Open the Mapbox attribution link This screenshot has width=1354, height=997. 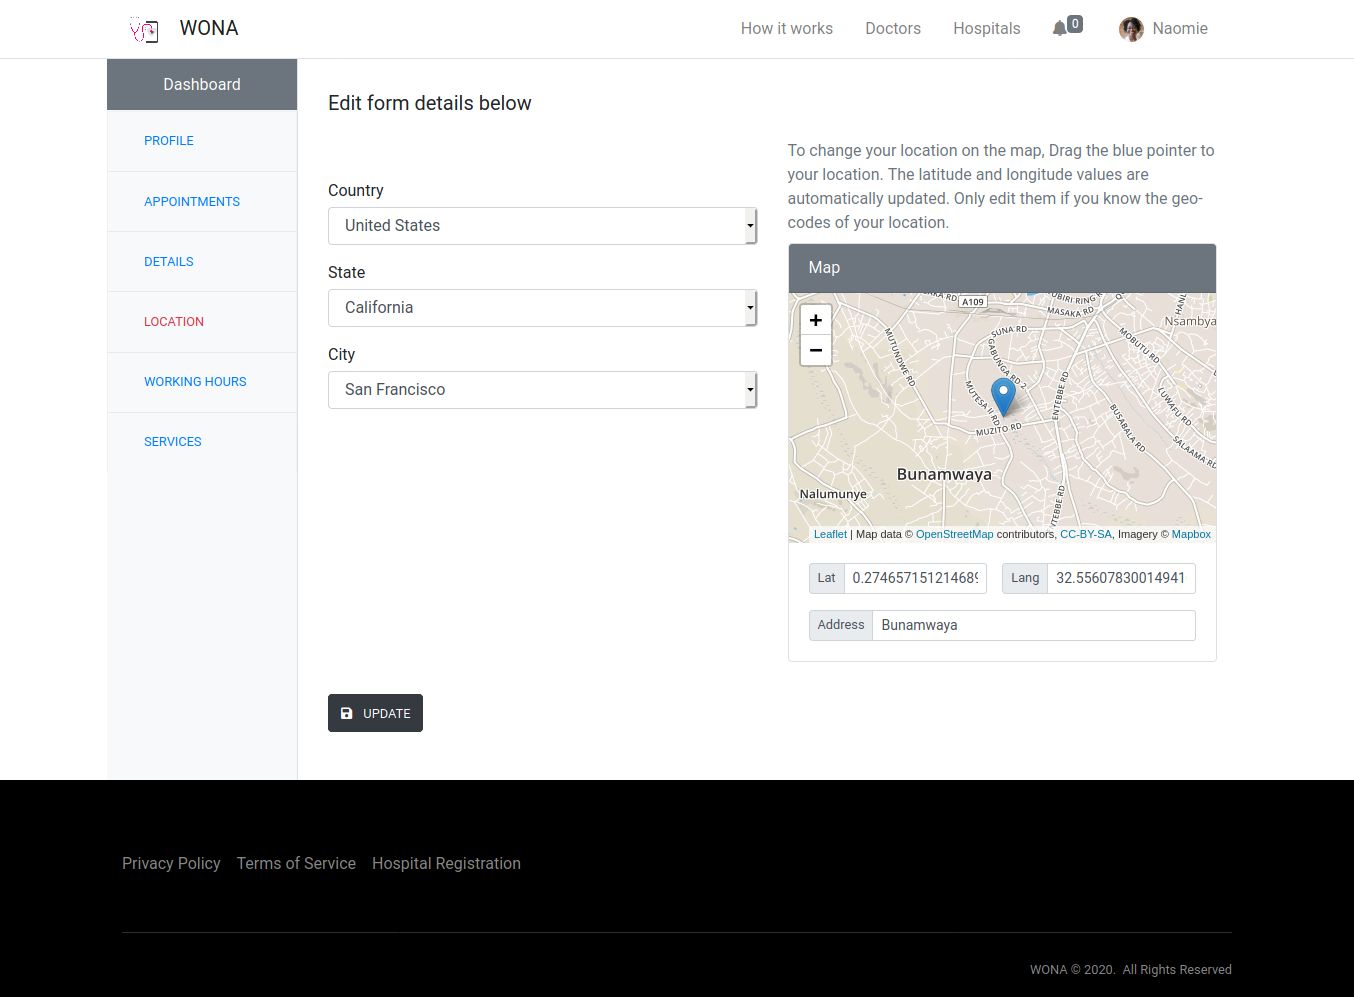pyautogui.click(x=1191, y=535)
